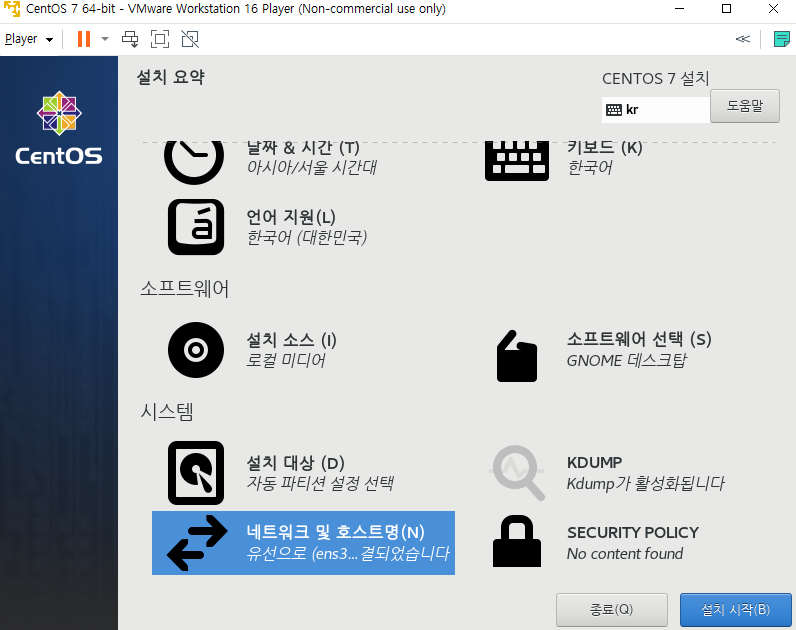Collapse toolbar devices with double-chevron icon
This screenshot has height=630, width=796.
coord(743,39)
